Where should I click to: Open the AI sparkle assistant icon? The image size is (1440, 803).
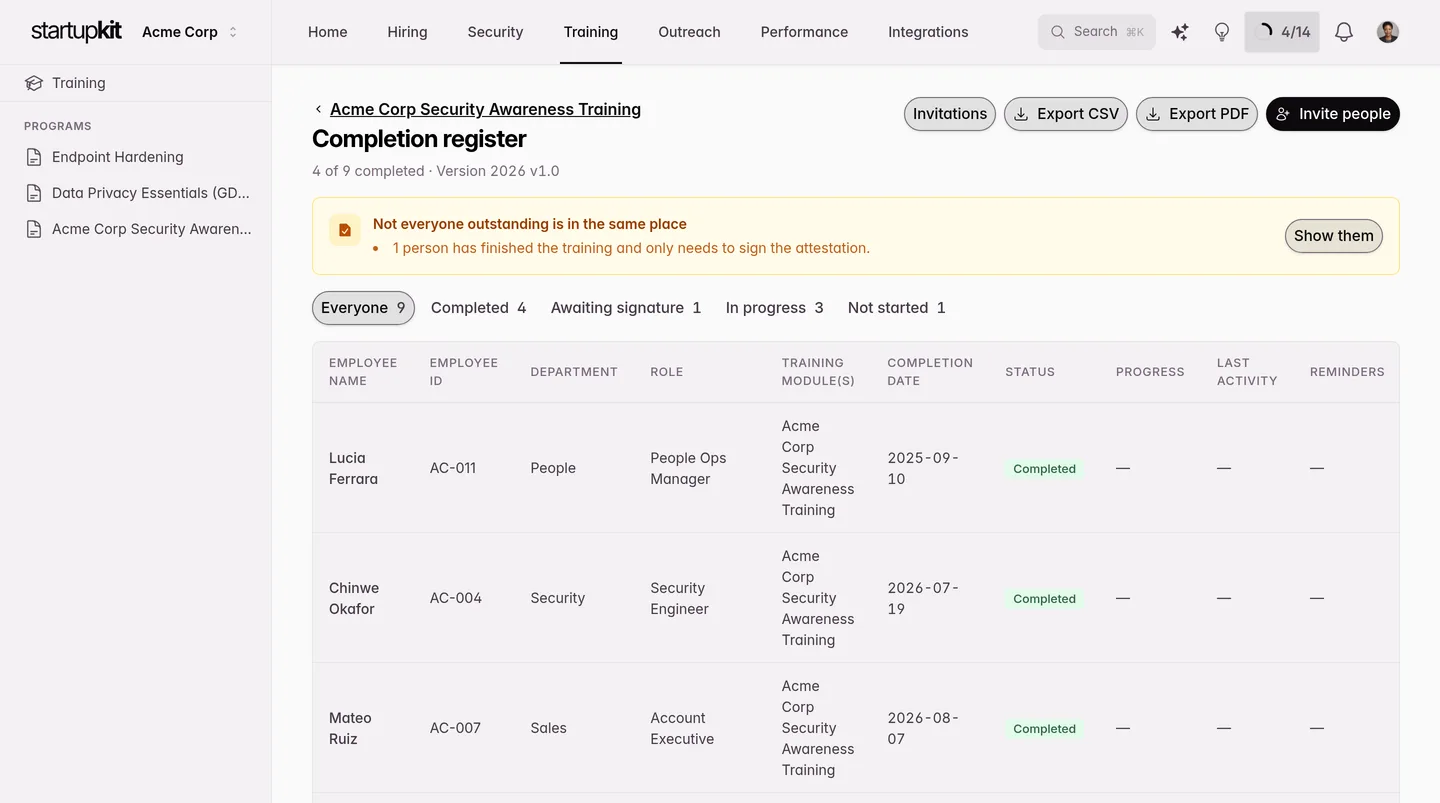1180,32
